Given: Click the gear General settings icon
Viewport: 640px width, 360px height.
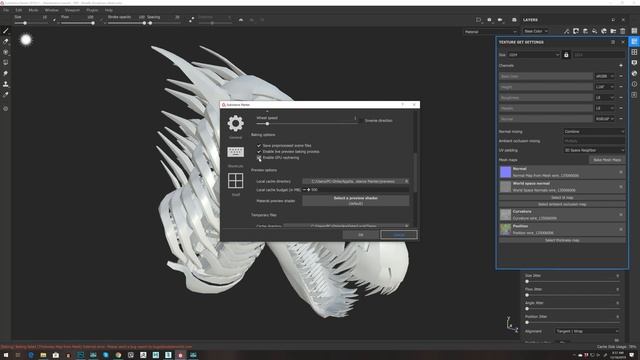Looking at the screenshot, I should 236,123.
